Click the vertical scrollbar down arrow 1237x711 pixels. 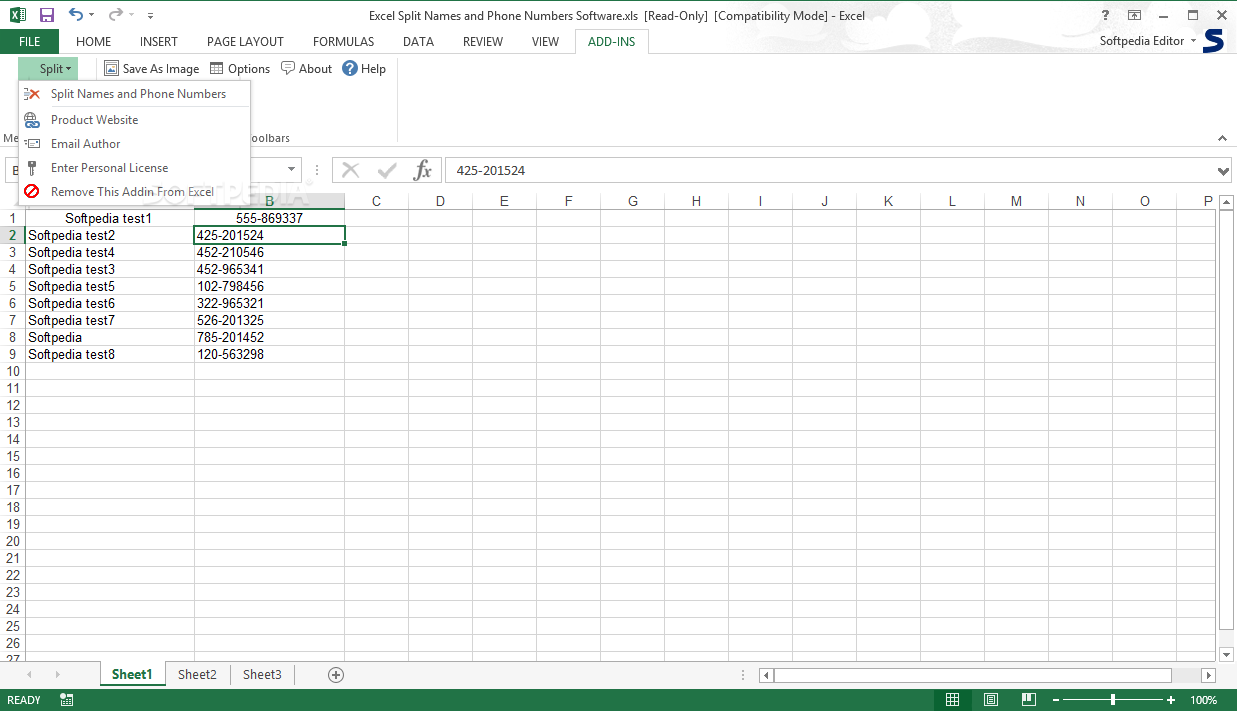[1227, 654]
